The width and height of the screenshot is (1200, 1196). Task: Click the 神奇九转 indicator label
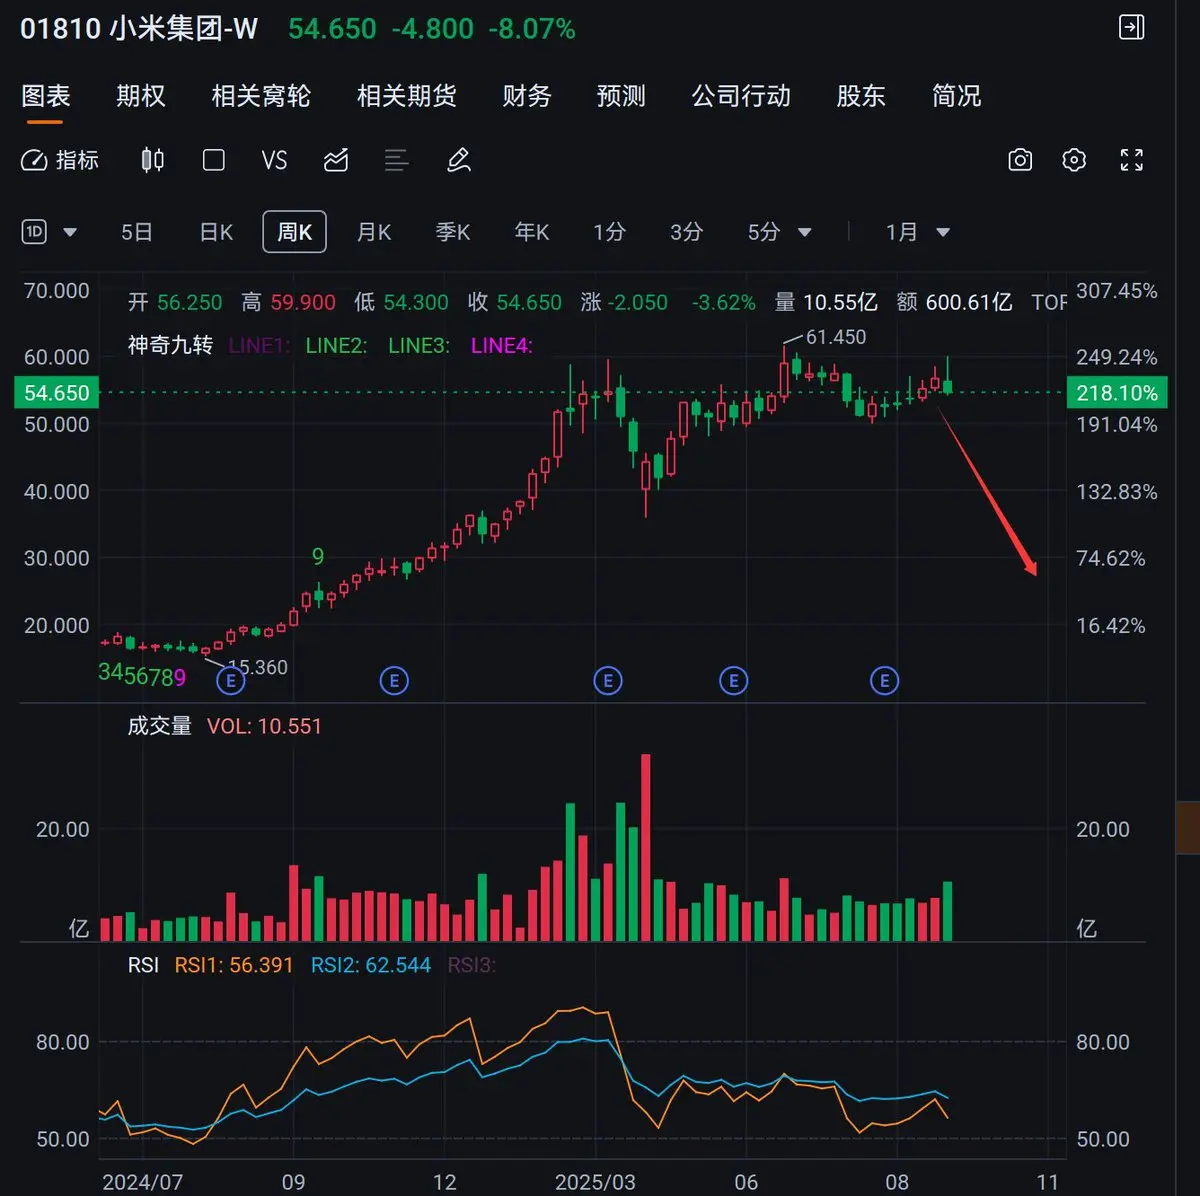click(x=170, y=346)
